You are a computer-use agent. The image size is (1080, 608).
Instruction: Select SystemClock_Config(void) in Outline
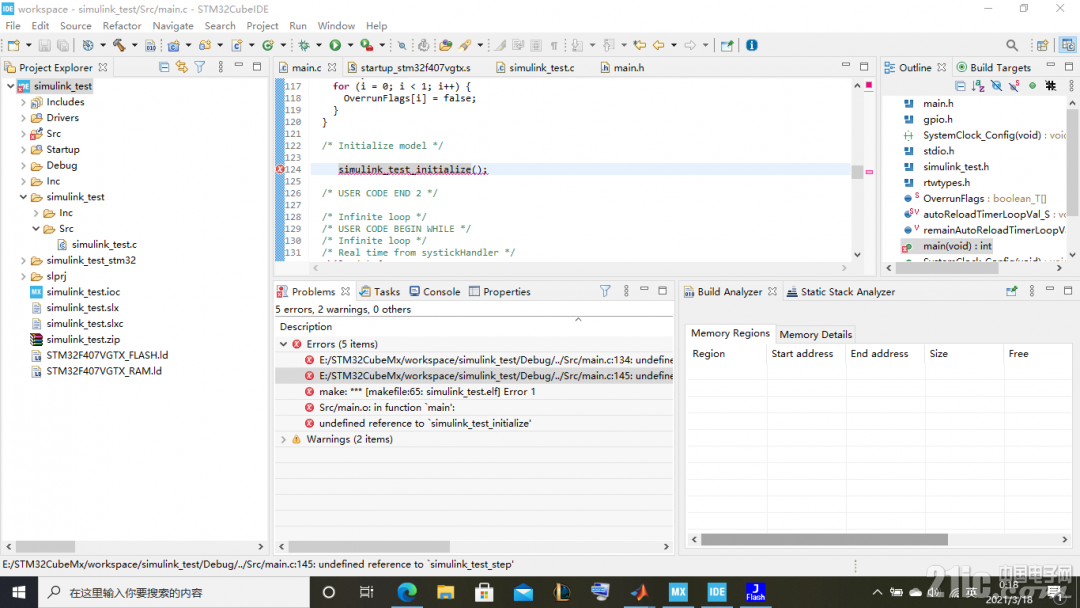coord(984,135)
